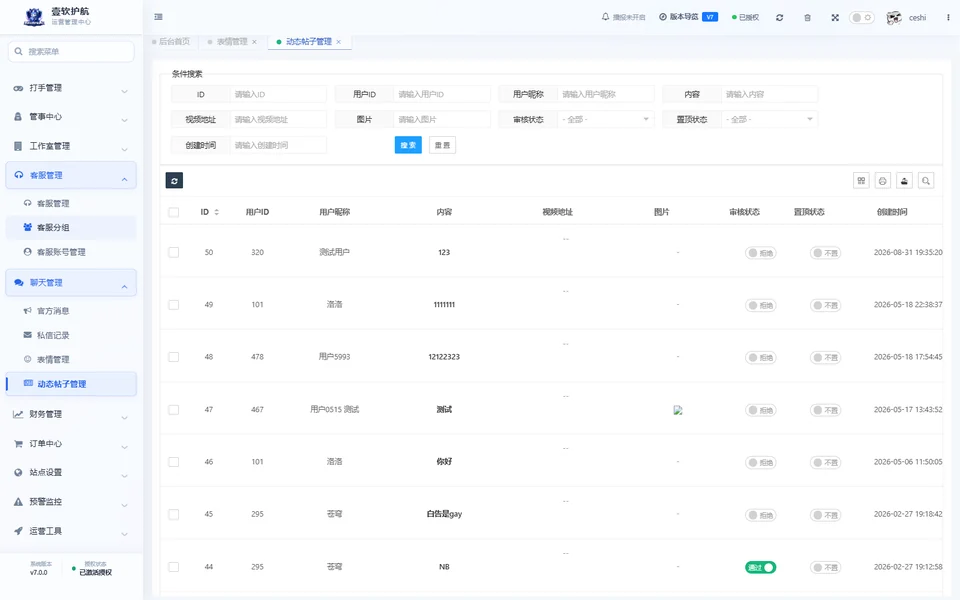Screen dimensions: 960x600
Task: Toggle the 审核状态 switch for row 50
Action: 760,253
